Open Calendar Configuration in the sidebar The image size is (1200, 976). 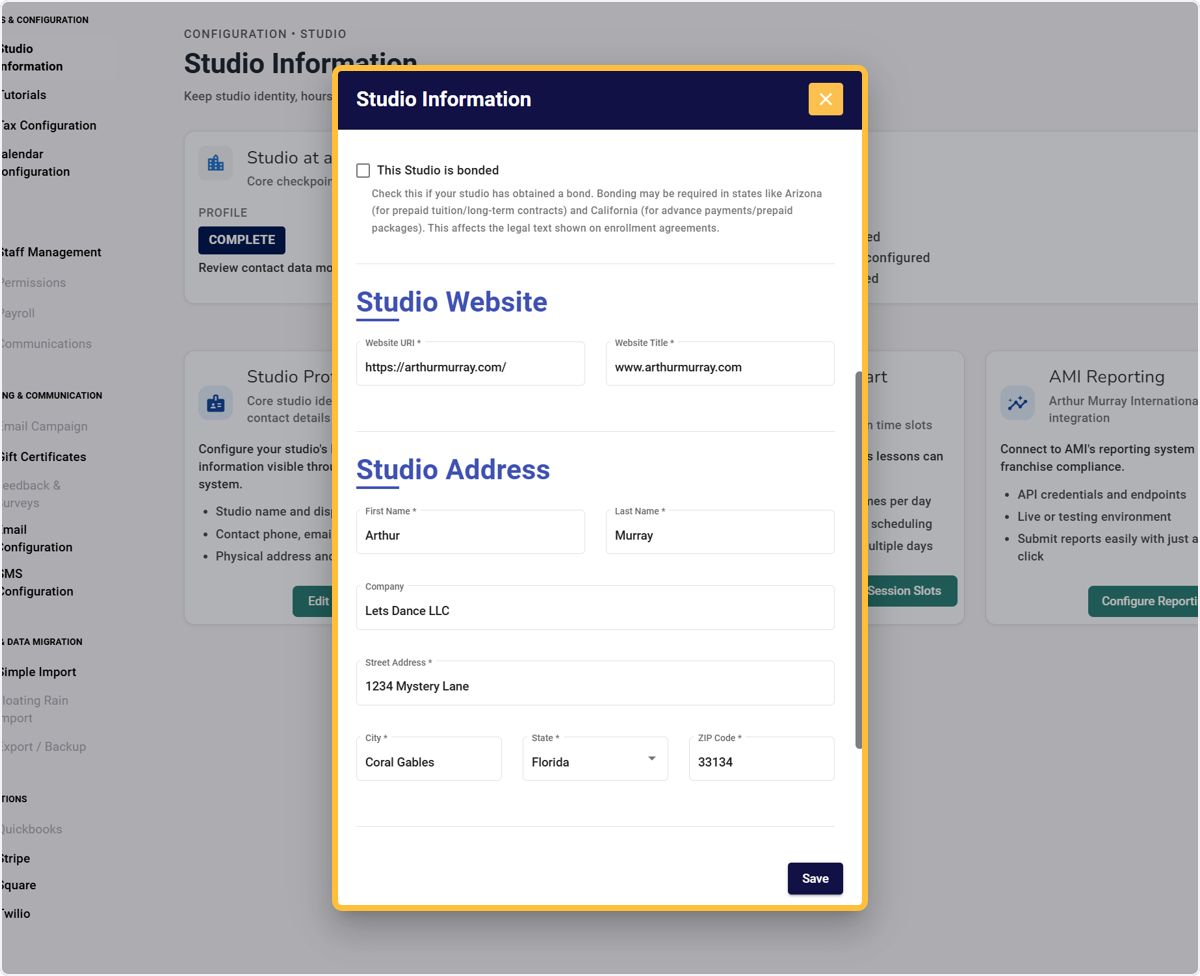coord(35,163)
